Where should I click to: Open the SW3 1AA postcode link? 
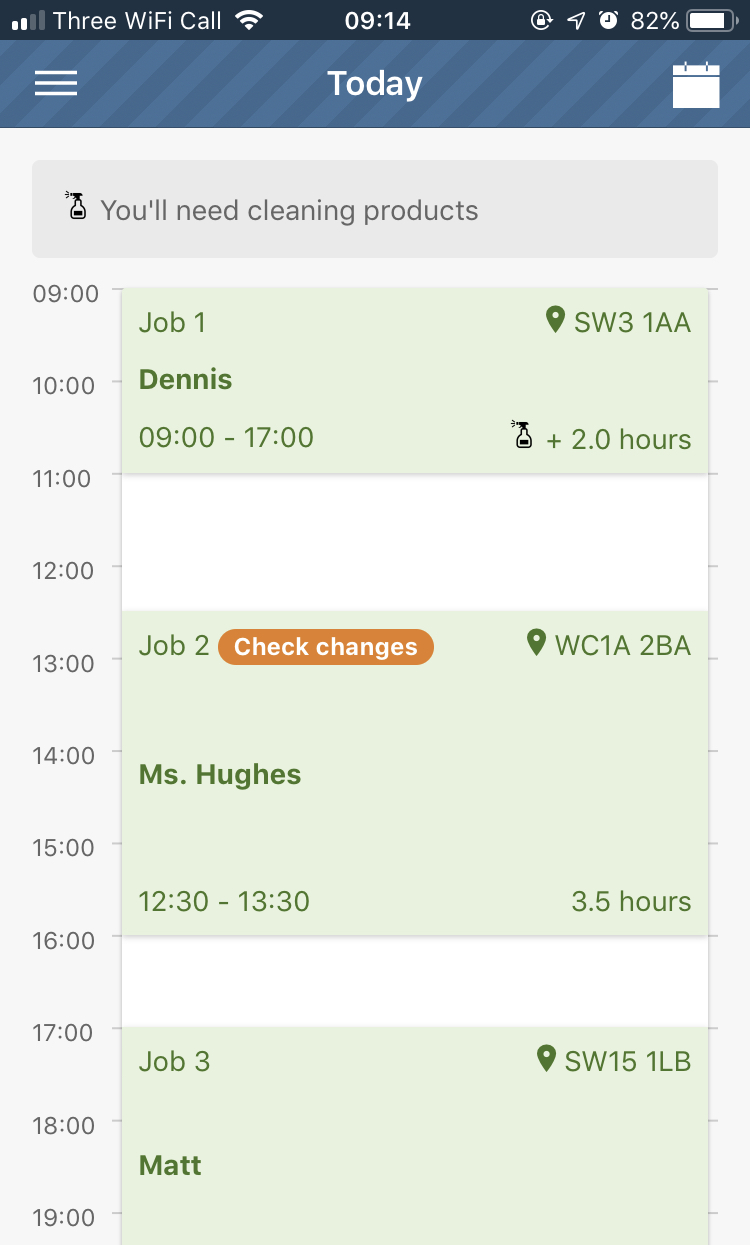(x=632, y=322)
